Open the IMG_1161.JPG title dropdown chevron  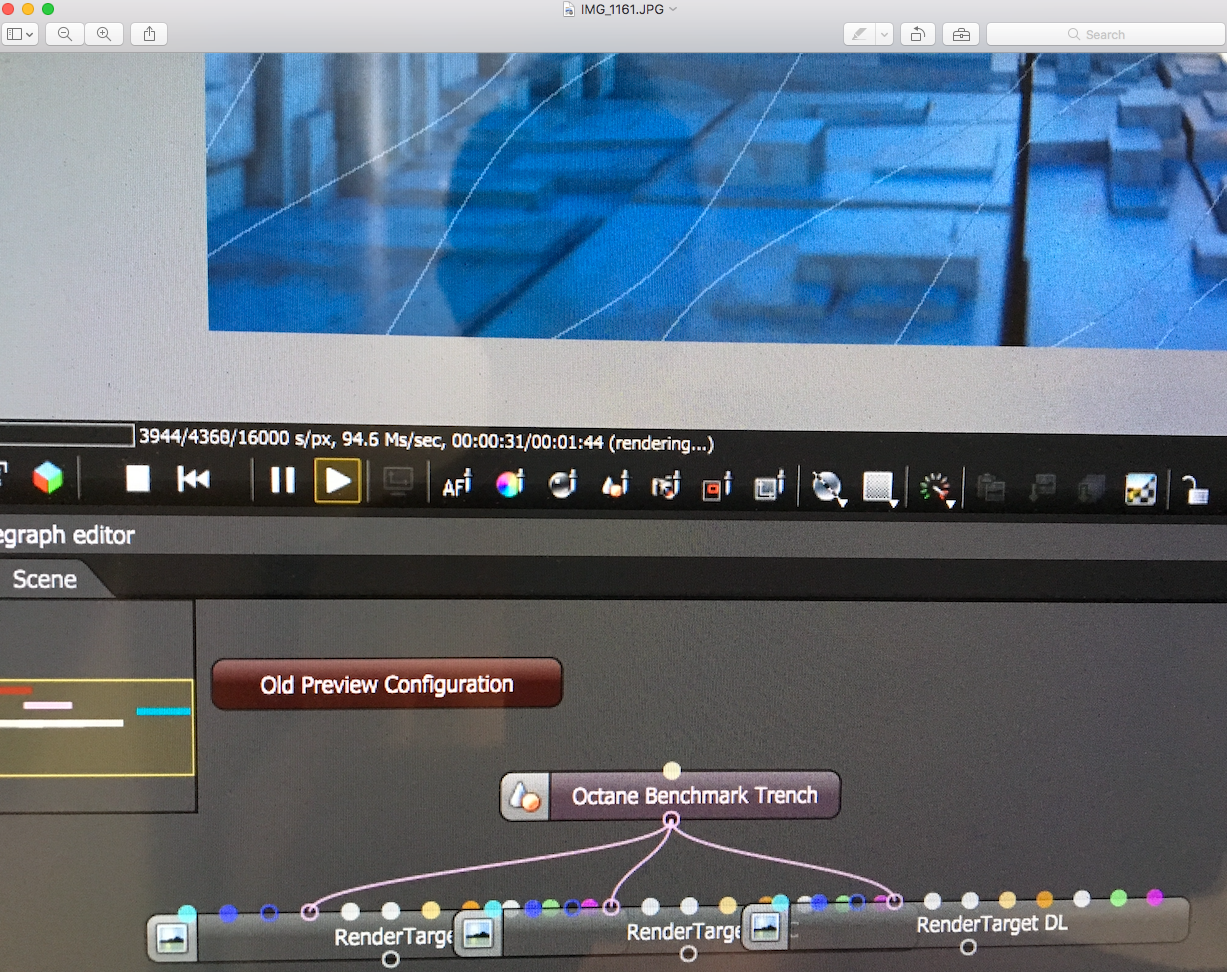(673, 9)
